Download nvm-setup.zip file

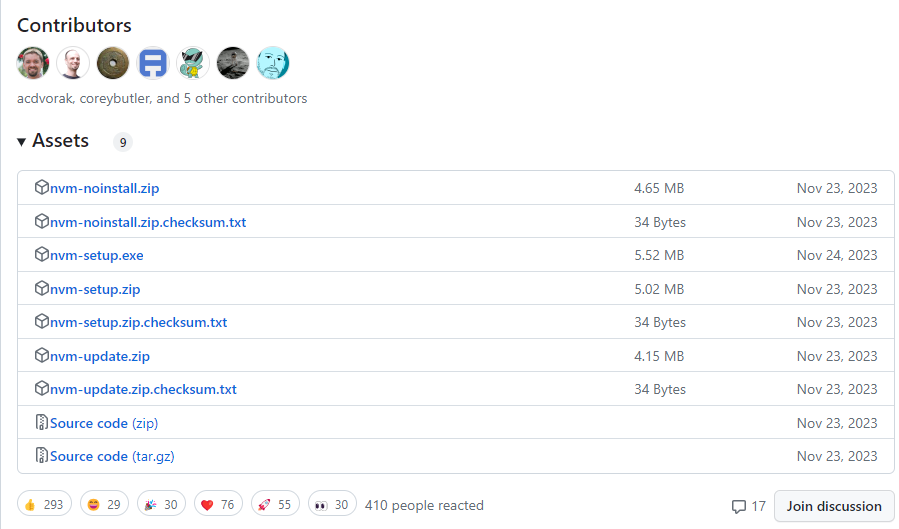coord(95,289)
